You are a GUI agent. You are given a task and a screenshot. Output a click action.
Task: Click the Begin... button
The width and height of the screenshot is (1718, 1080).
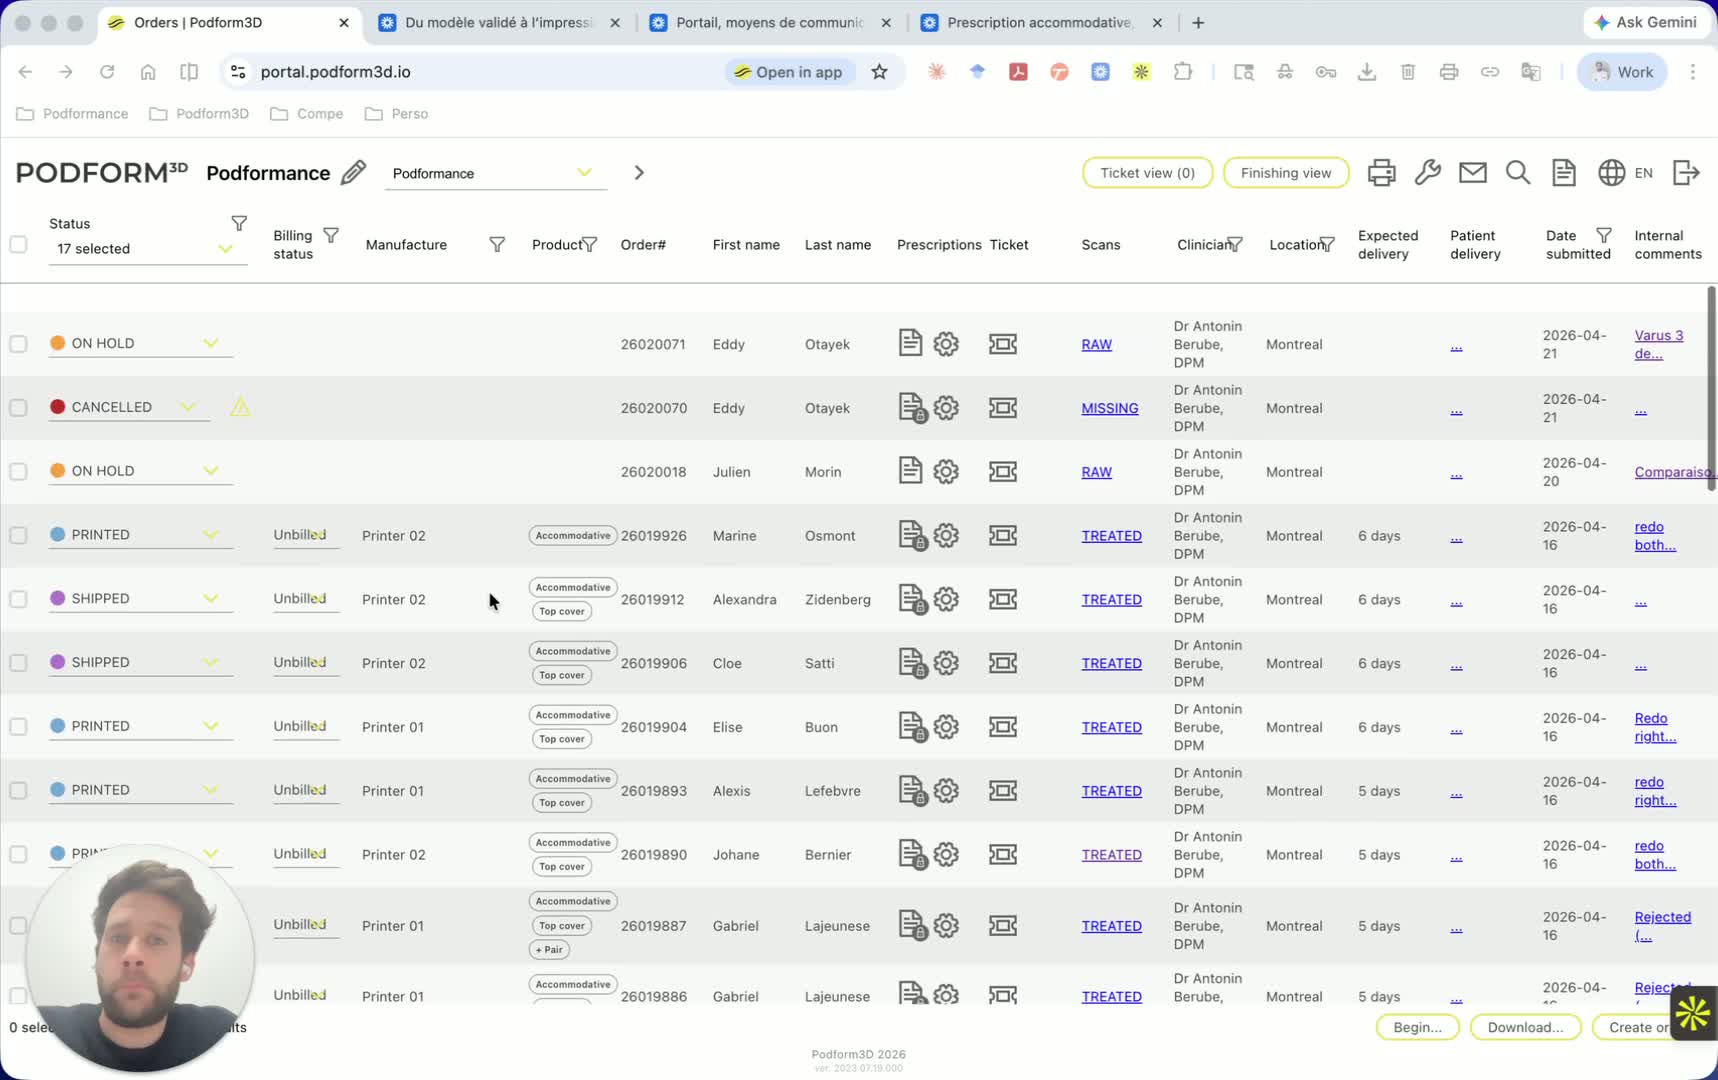coord(1417,1027)
